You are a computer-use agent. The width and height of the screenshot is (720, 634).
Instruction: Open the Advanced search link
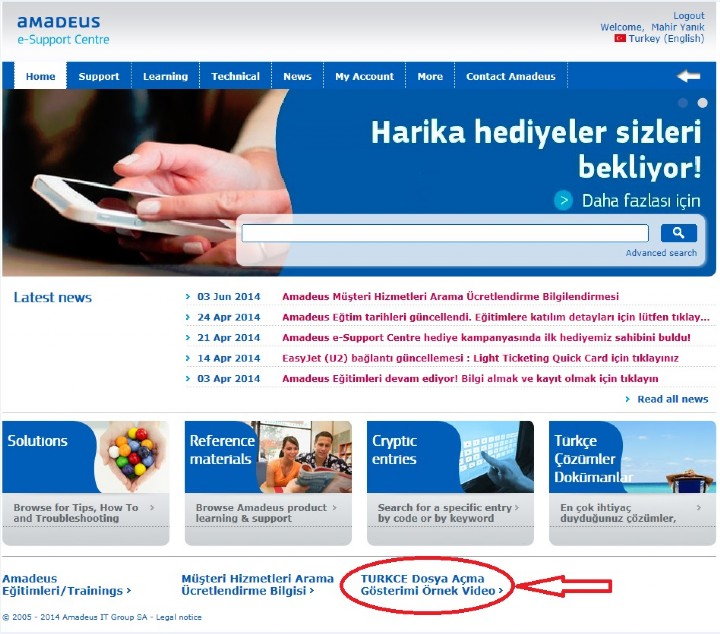(x=661, y=253)
